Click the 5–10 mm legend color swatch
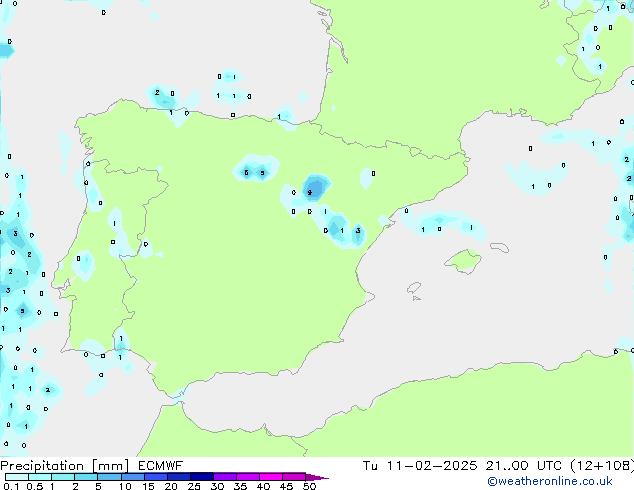 pyautogui.click(x=109, y=477)
